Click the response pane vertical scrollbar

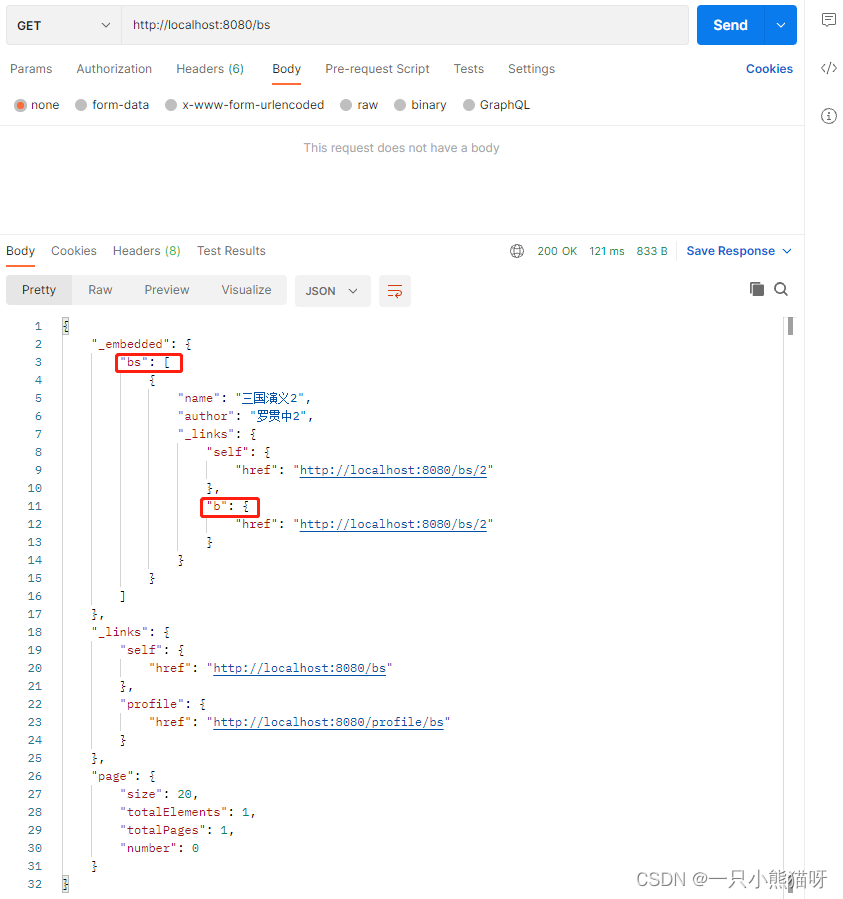790,327
